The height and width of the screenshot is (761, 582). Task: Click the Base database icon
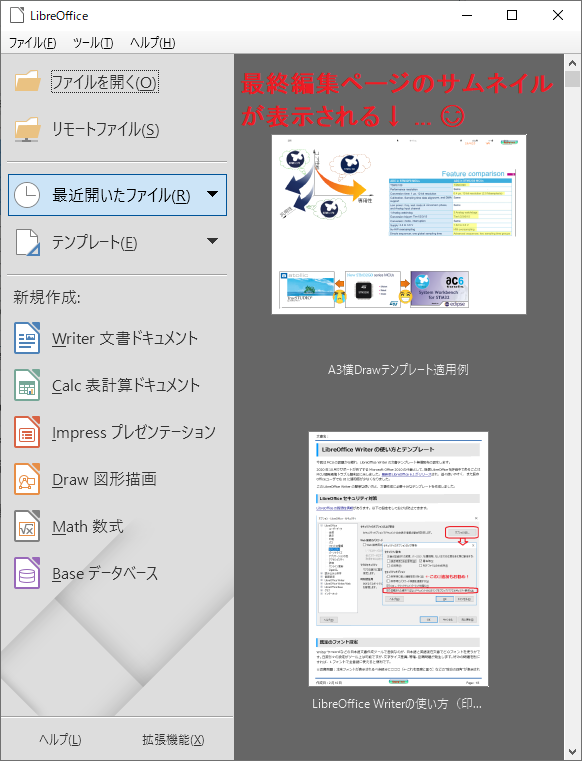(27, 573)
